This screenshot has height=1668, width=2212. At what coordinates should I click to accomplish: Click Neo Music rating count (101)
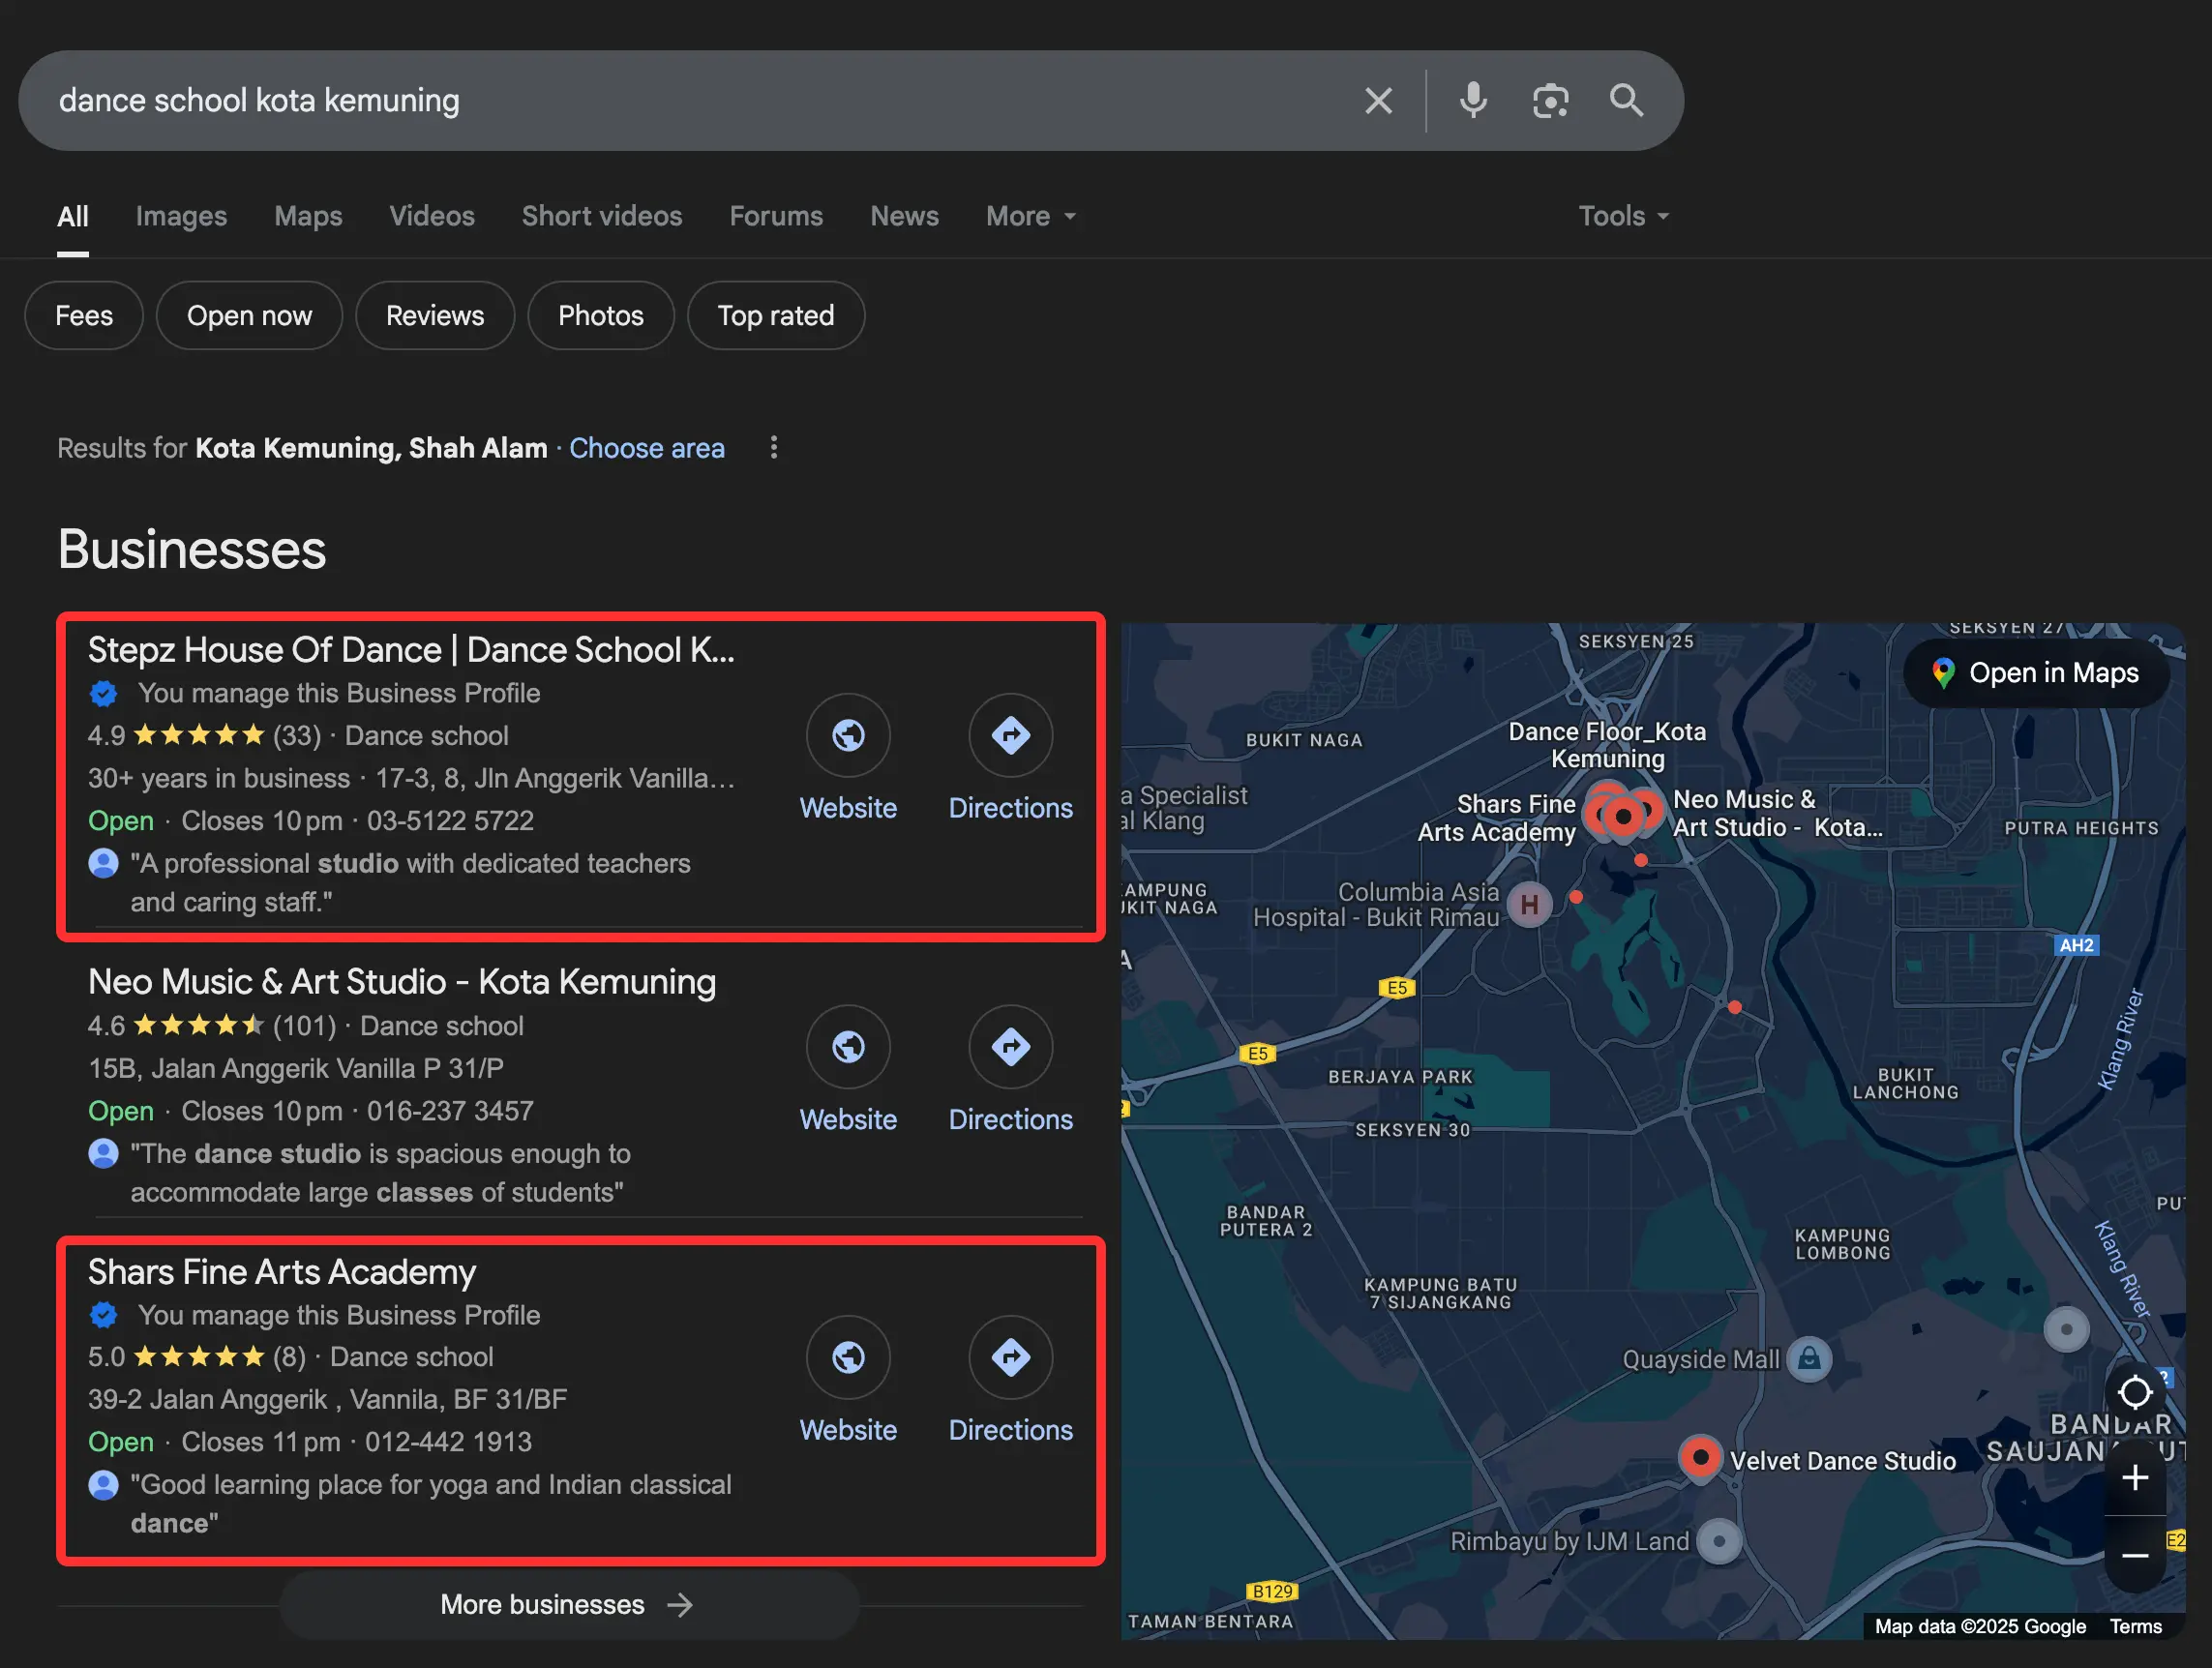304,1026
